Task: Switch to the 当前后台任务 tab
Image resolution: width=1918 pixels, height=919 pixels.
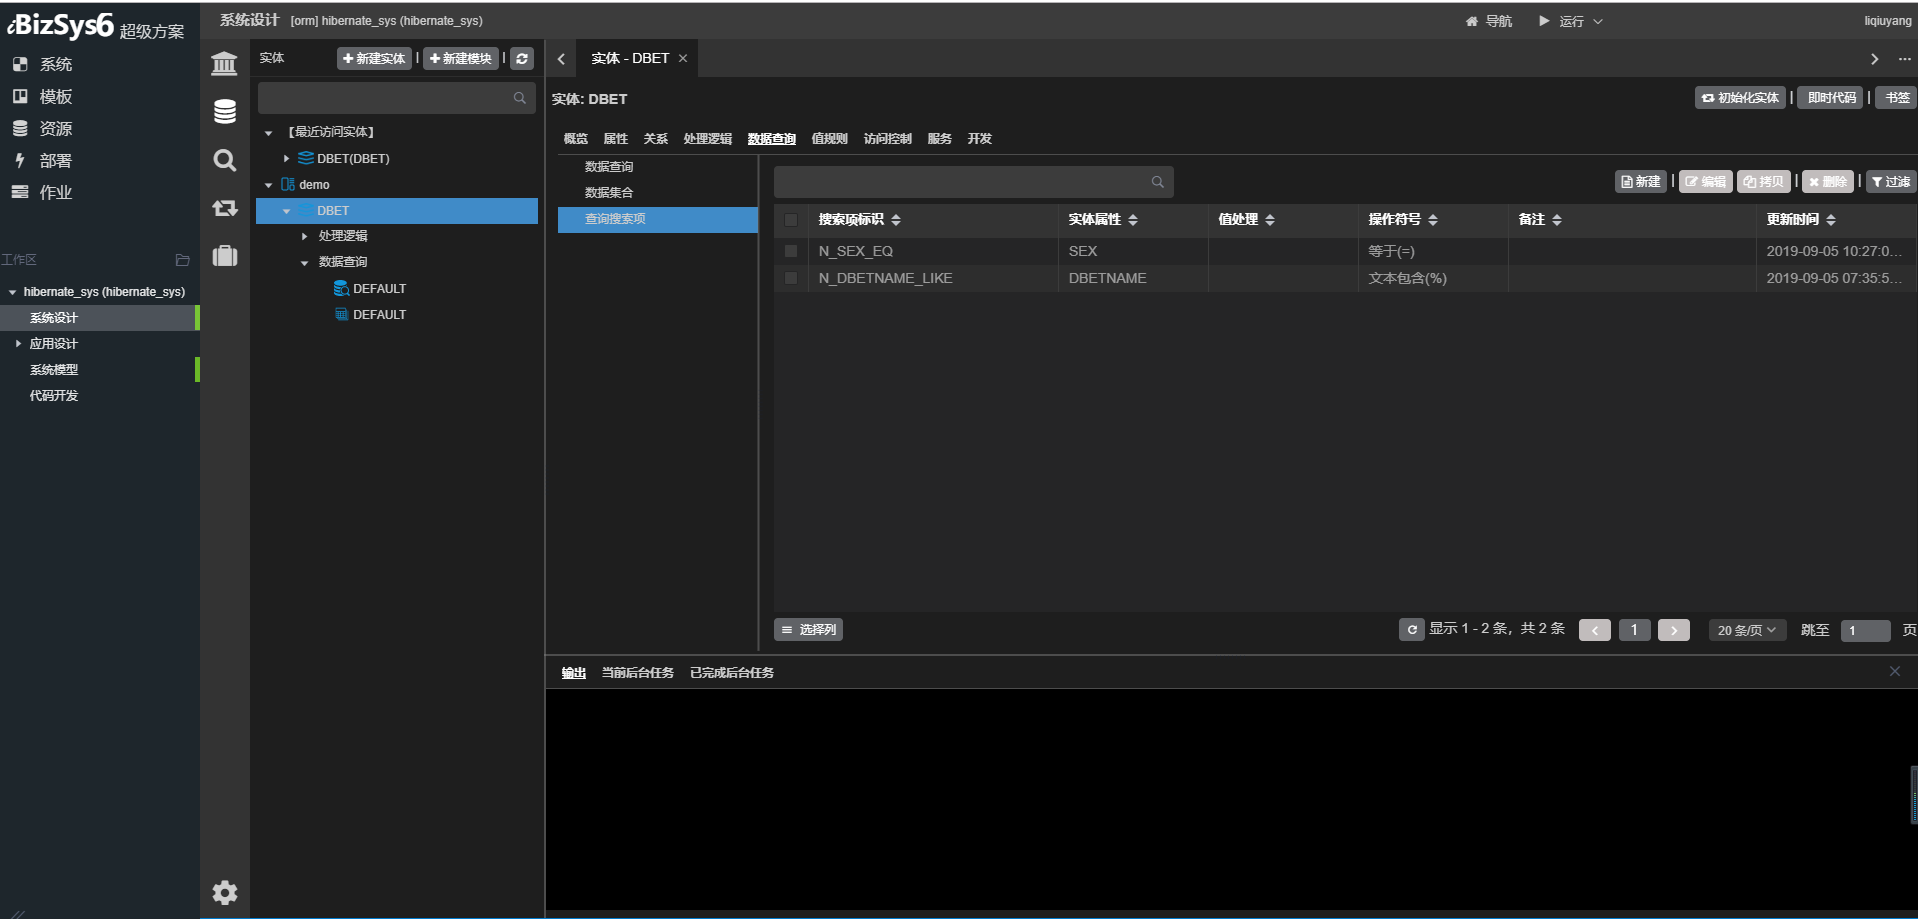Action: point(638,673)
